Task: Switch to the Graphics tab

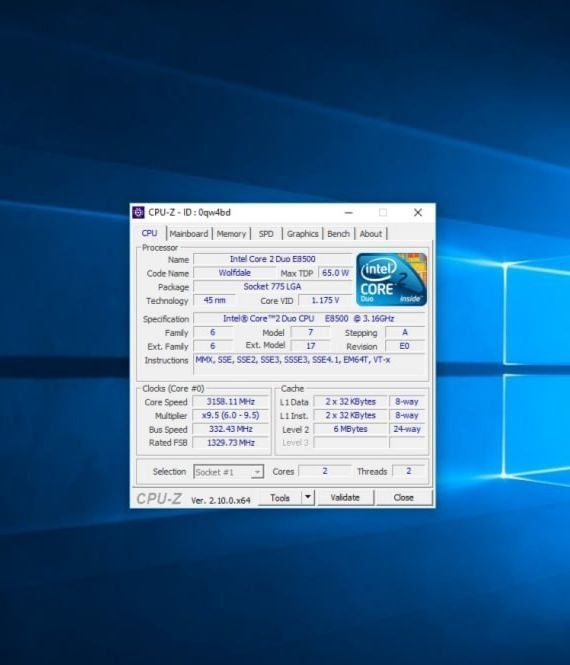Action: coord(302,234)
